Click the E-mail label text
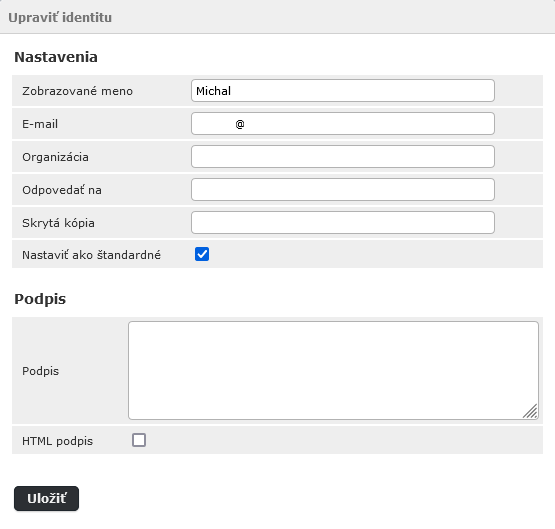 pyautogui.click(x=40, y=124)
